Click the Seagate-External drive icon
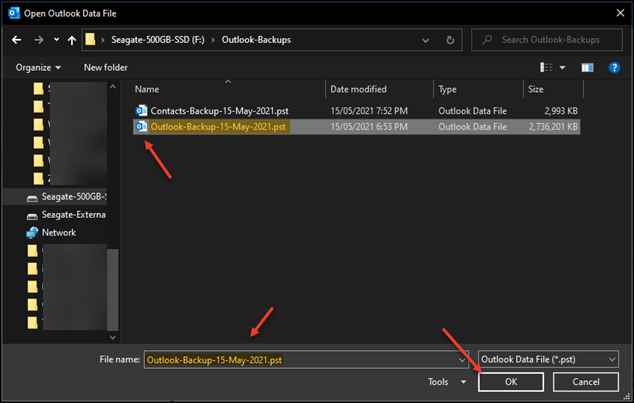Image resolution: width=634 pixels, height=403 pixels. coord(32,216)
